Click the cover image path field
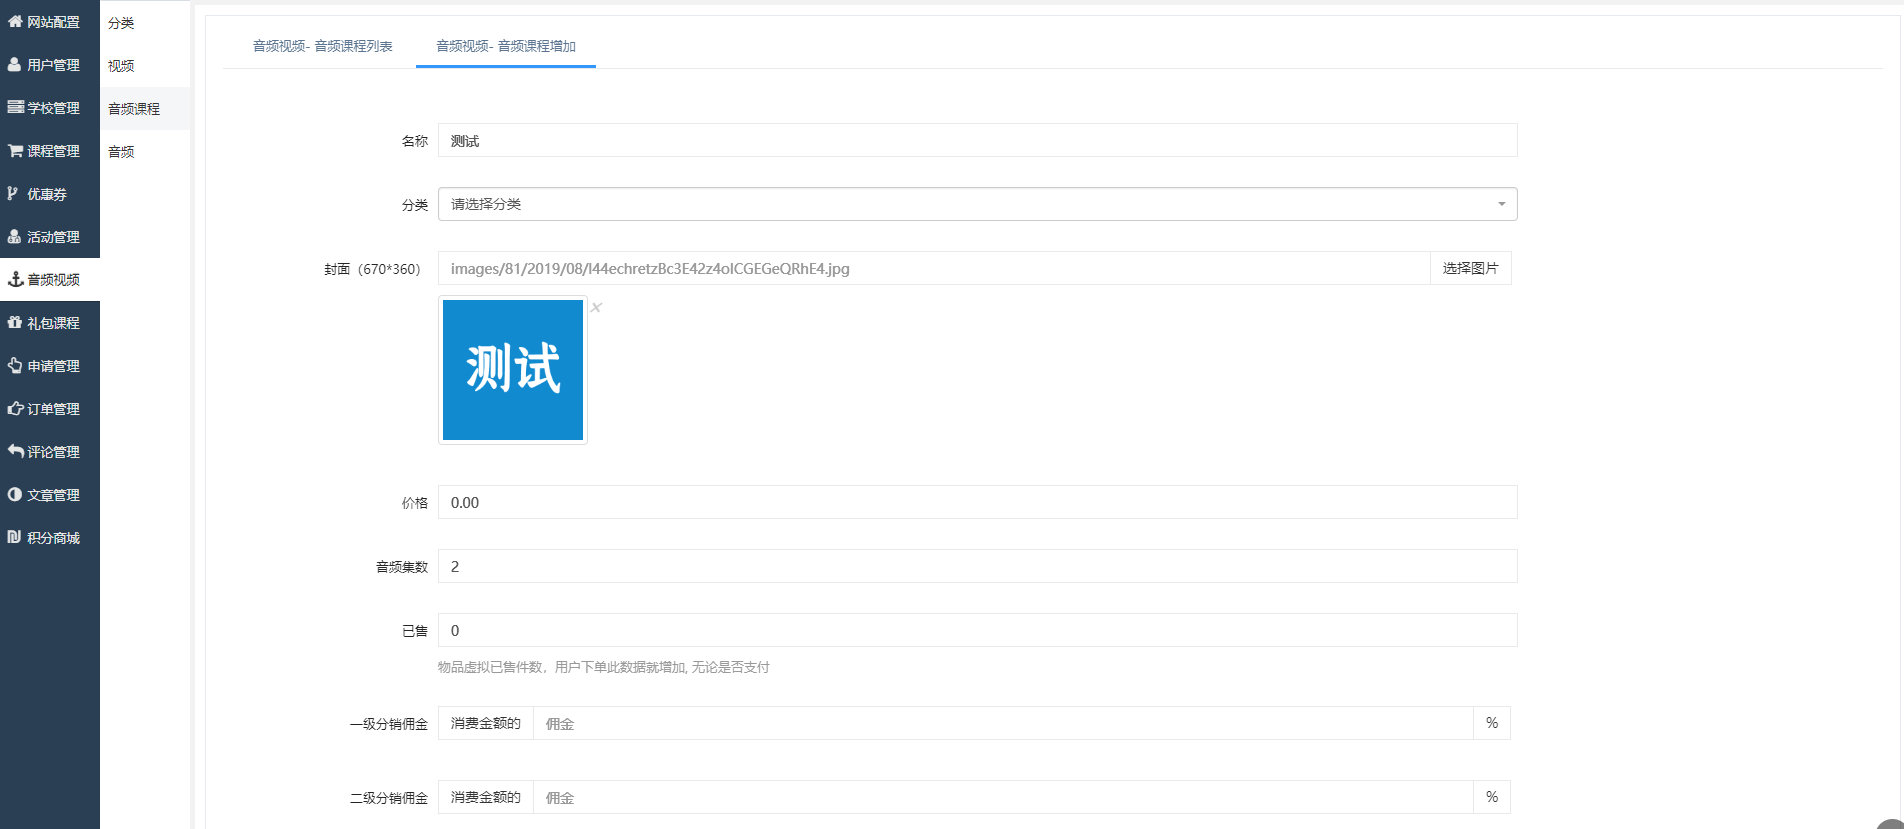 (934, 268)
